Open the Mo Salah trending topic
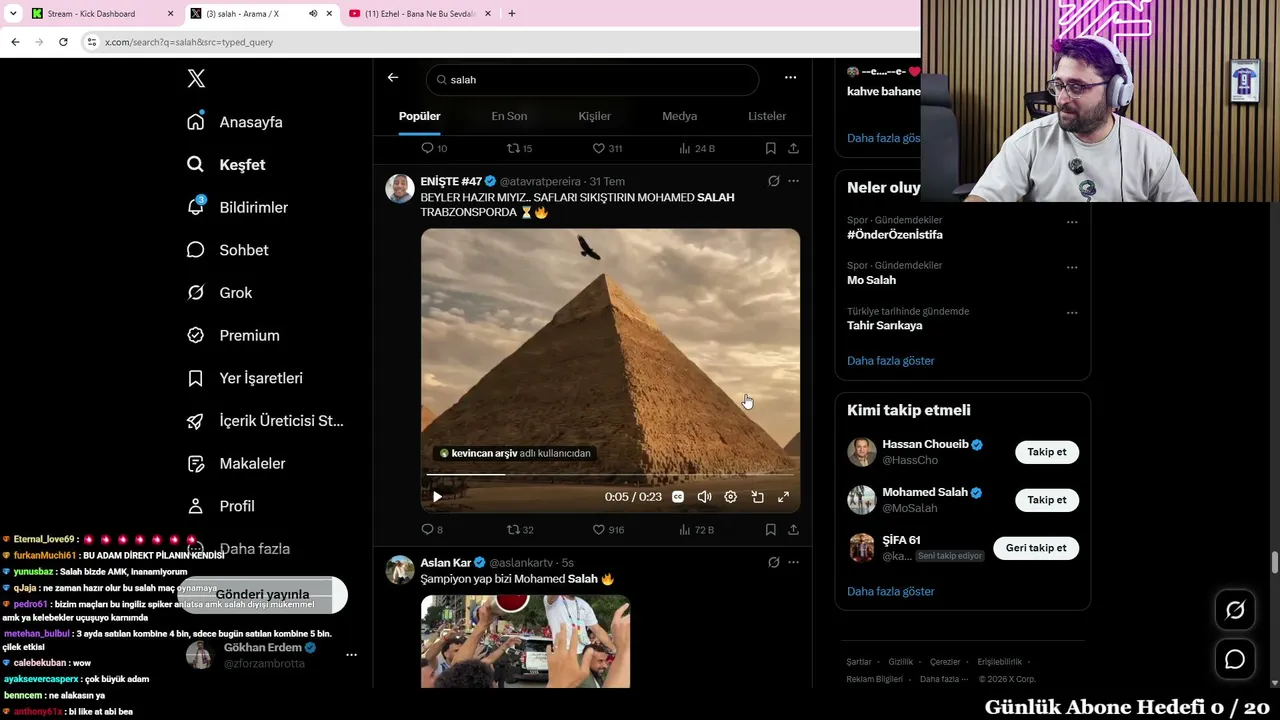The height and width of the screenshot is (720, 1280). (871, 280)
